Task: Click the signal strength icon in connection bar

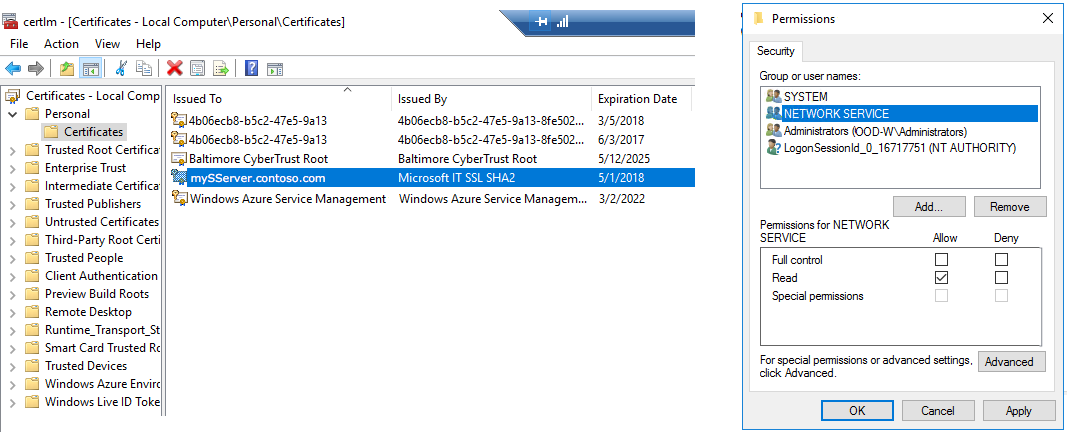Action: [562, 22]
